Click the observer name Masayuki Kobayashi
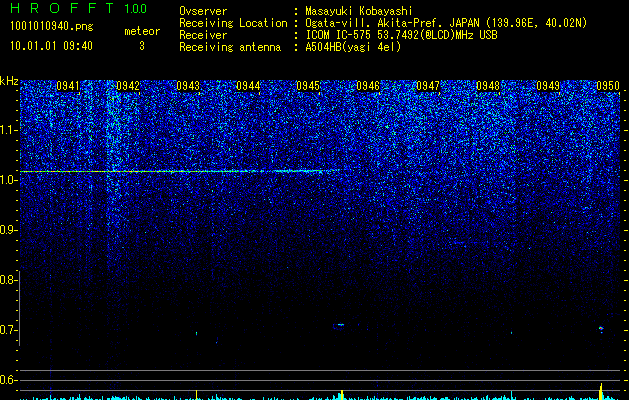This screenshot has height=400, width=629. 359,11
